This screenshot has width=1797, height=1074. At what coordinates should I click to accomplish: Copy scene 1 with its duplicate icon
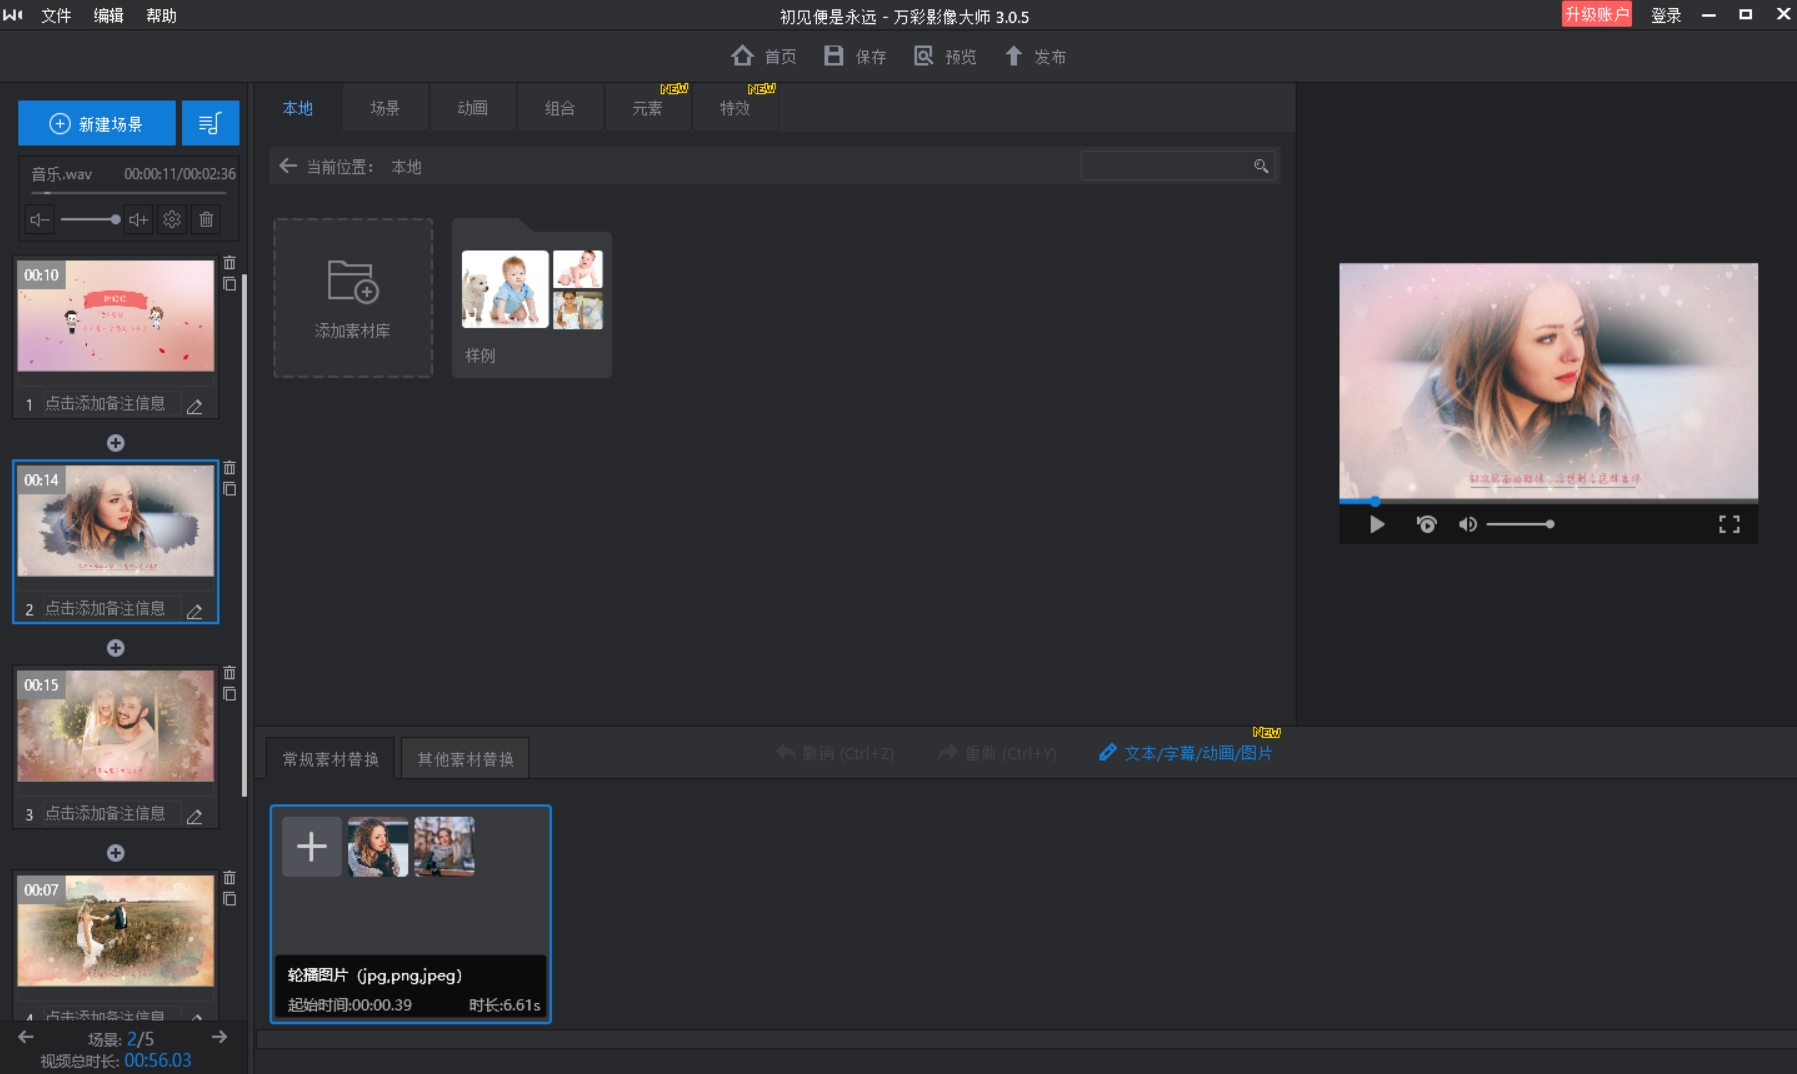tap(229, 284)
